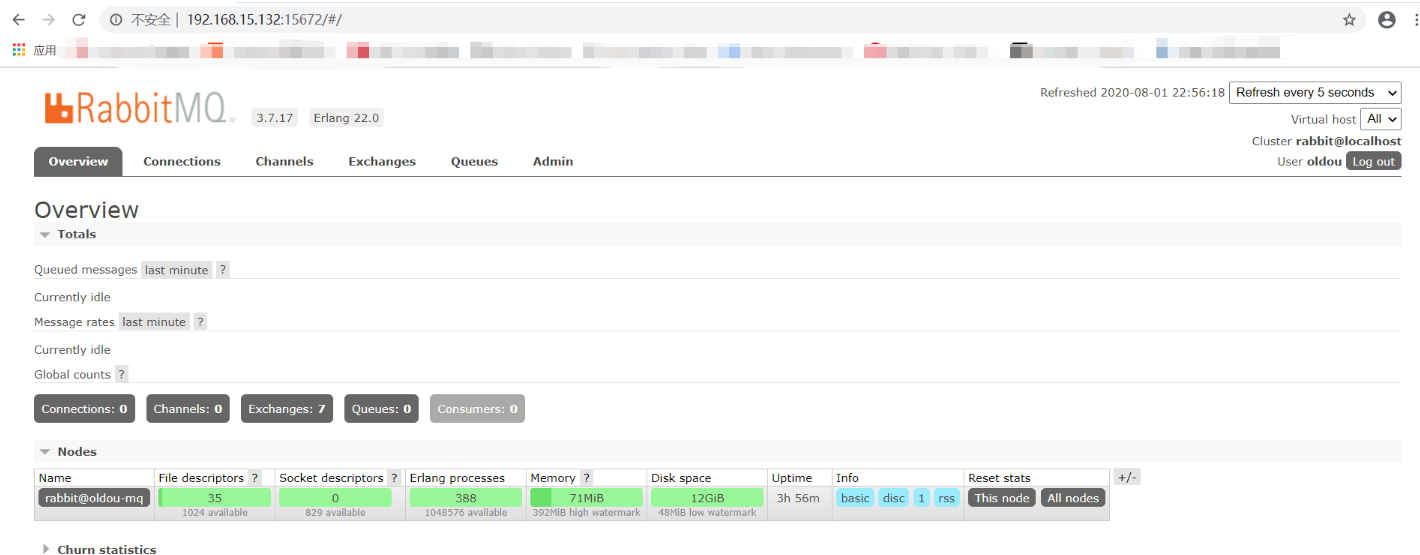Bookmark page with the star icon

tap(1349, 20)
